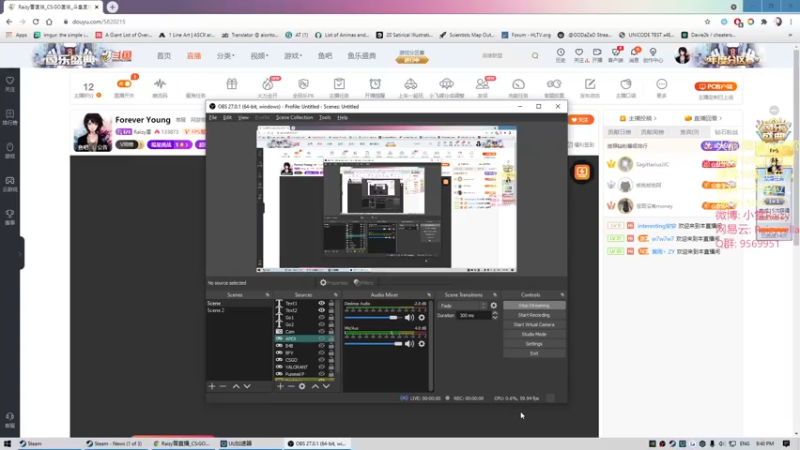Click the Stop Streaming button
The width and height of the screenshot is (800, 450).
point(534,306)
